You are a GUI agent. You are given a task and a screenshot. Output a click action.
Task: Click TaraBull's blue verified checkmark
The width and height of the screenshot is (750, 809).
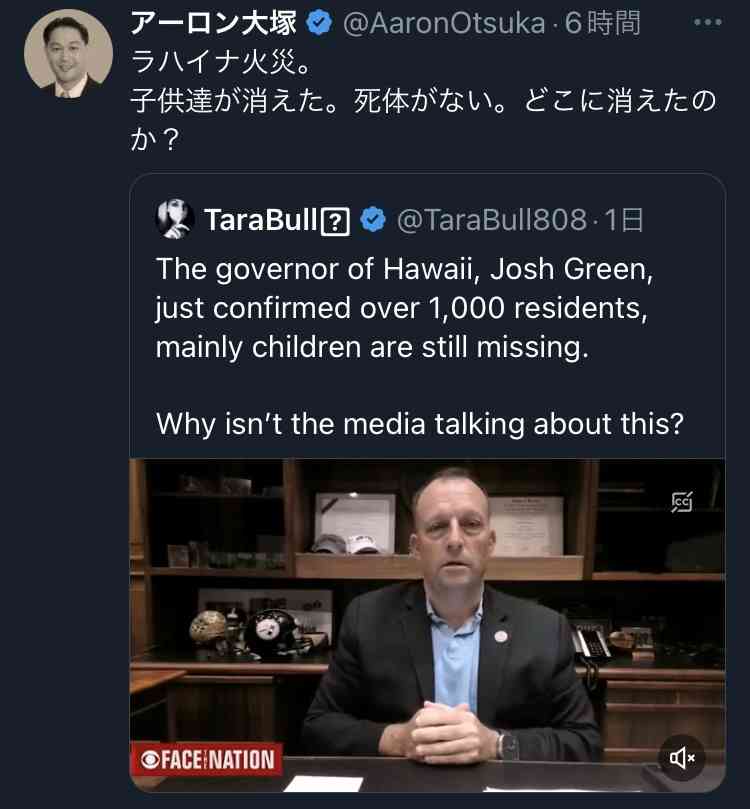(373, 219)
